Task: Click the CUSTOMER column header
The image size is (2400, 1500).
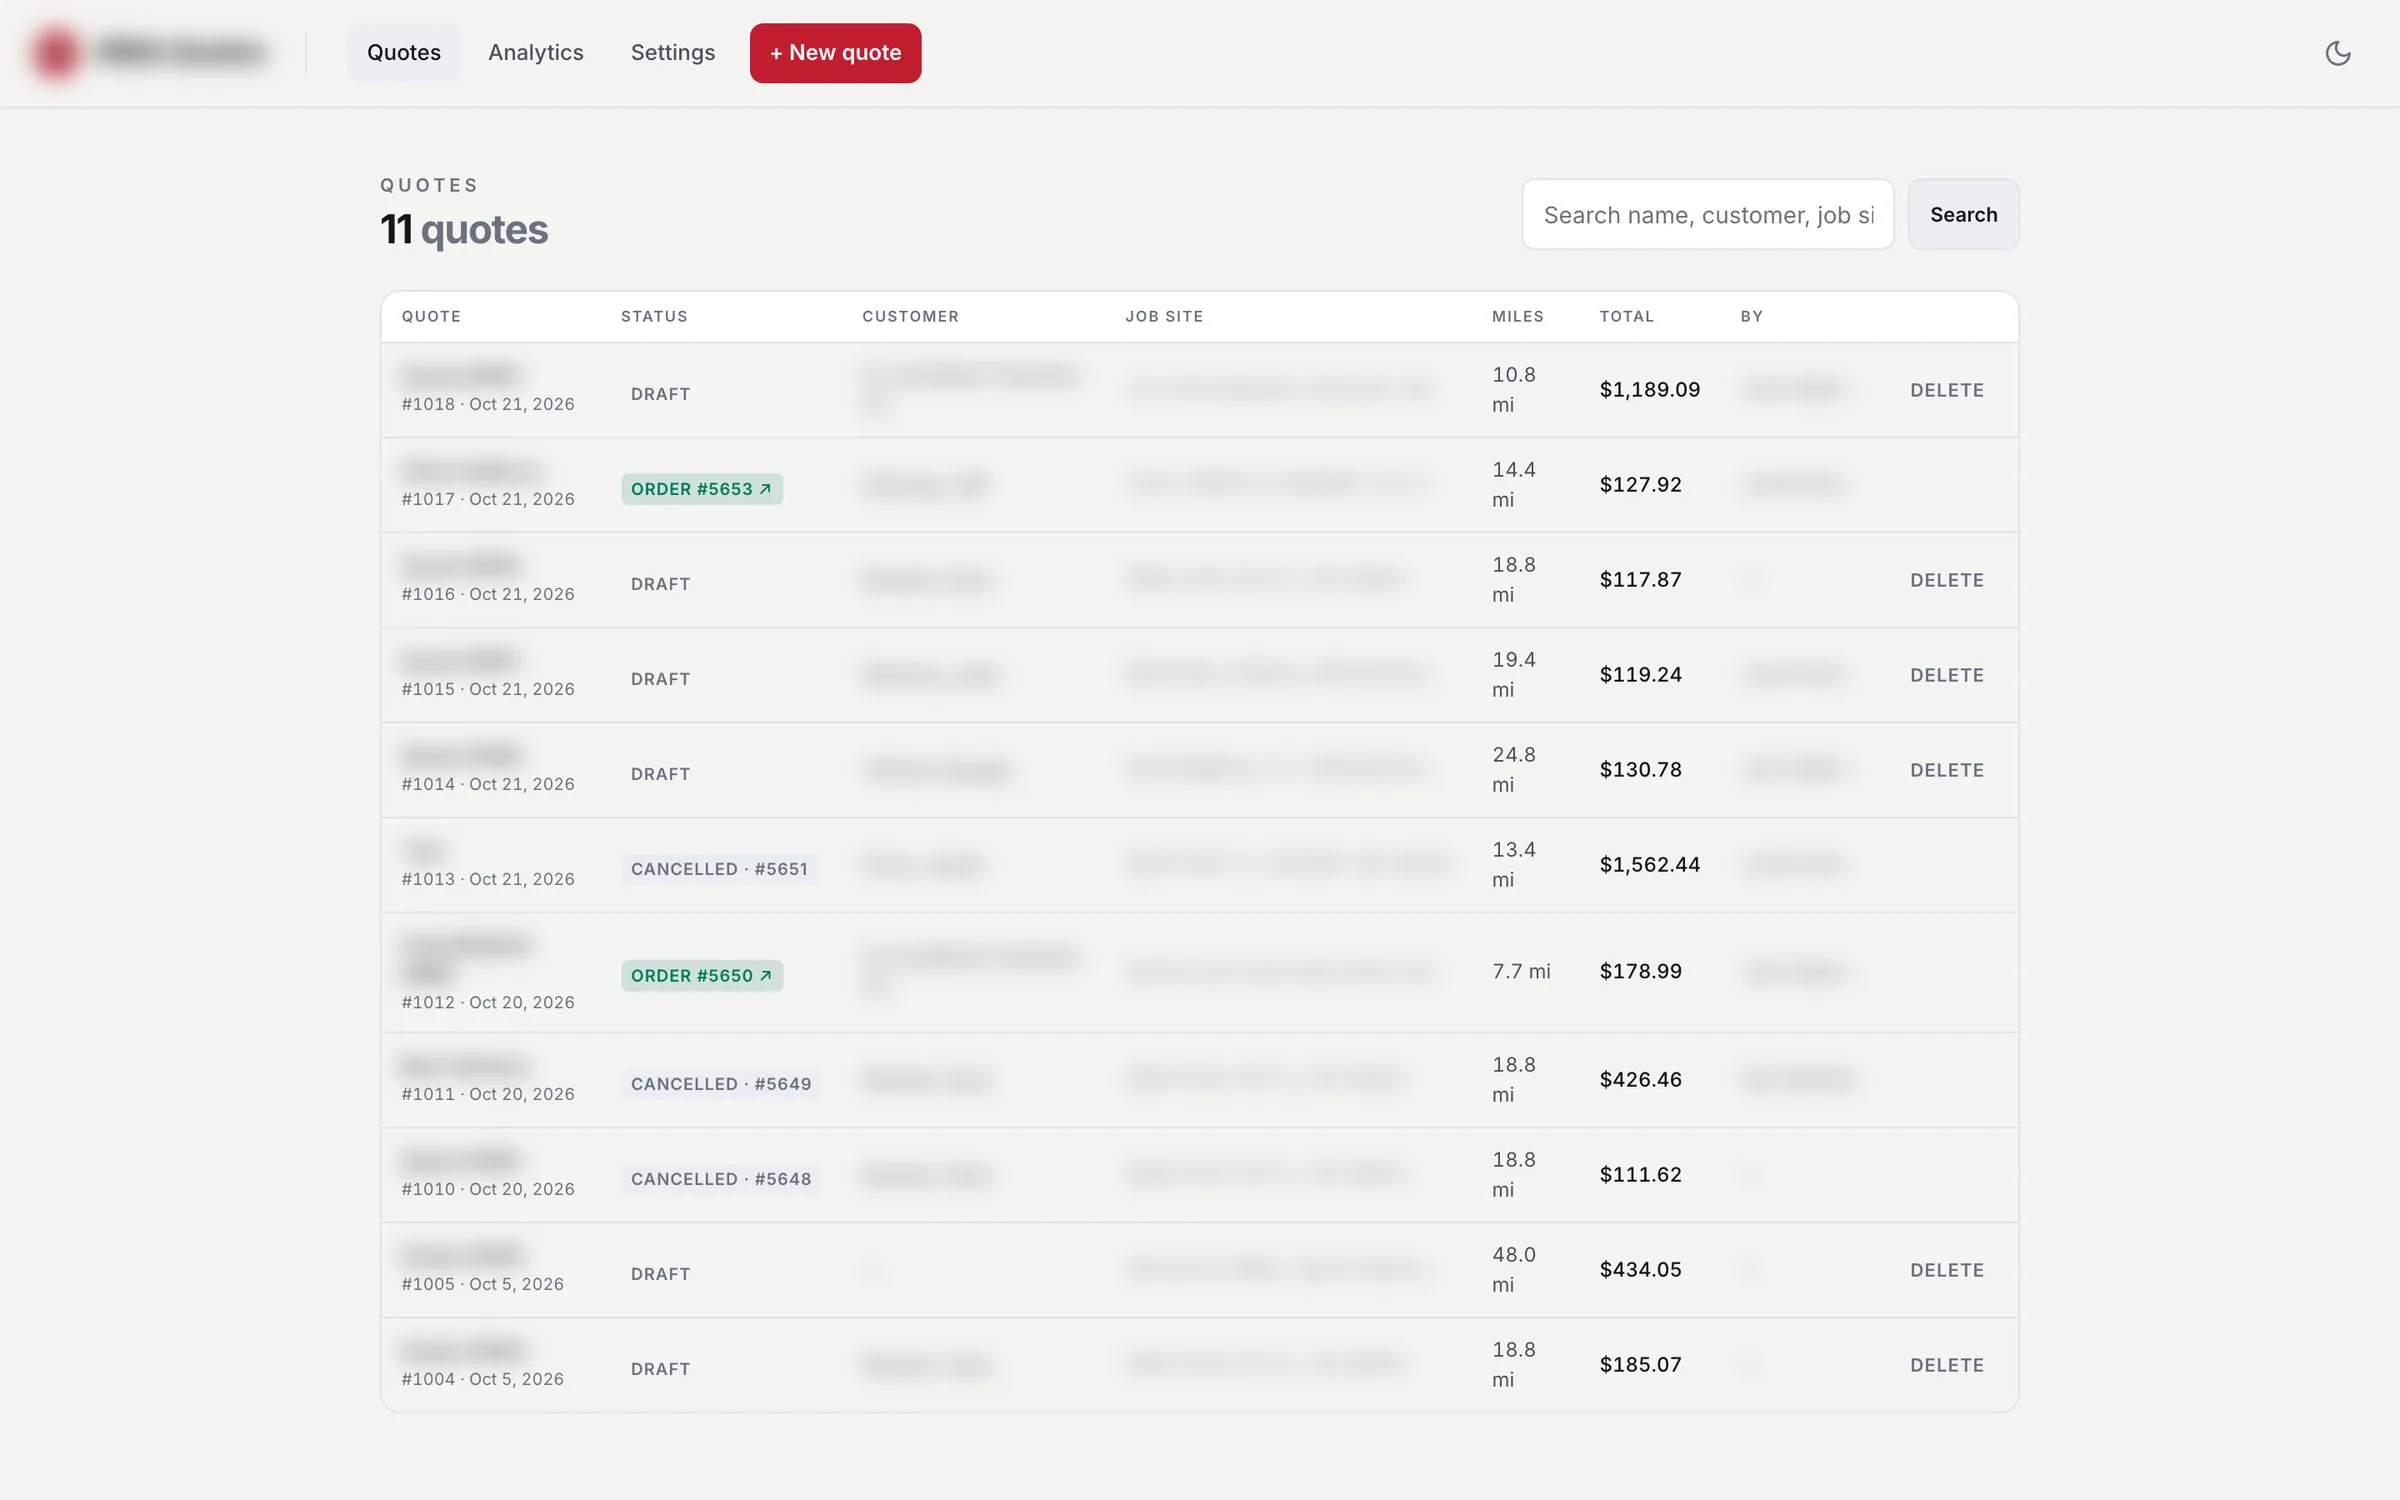Action: [x=910, y=316]
